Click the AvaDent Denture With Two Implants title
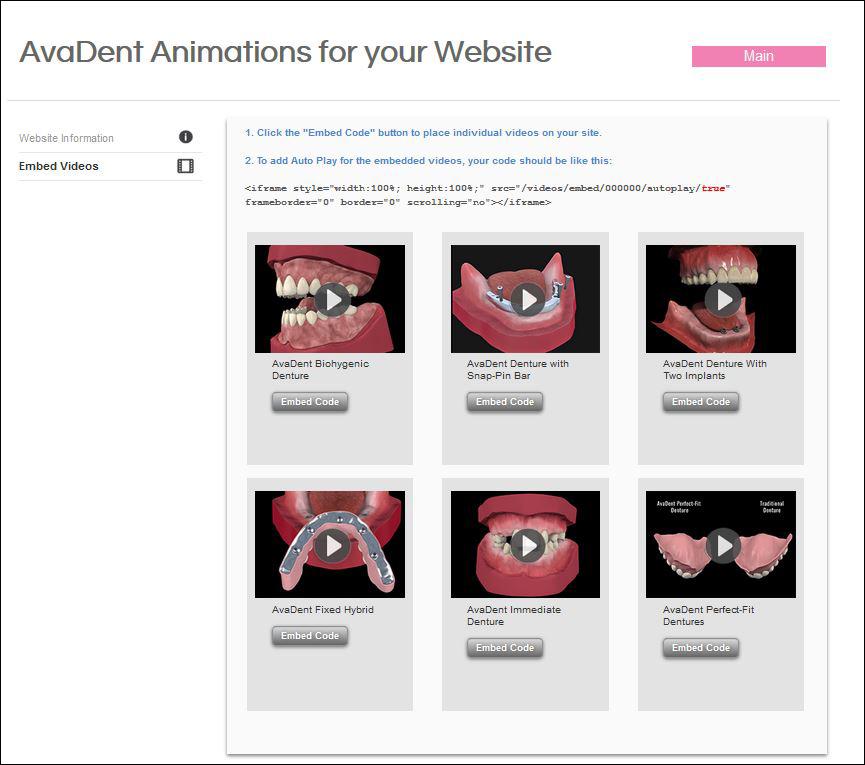Viewport: 865px width, 765px height. [714, 370]
